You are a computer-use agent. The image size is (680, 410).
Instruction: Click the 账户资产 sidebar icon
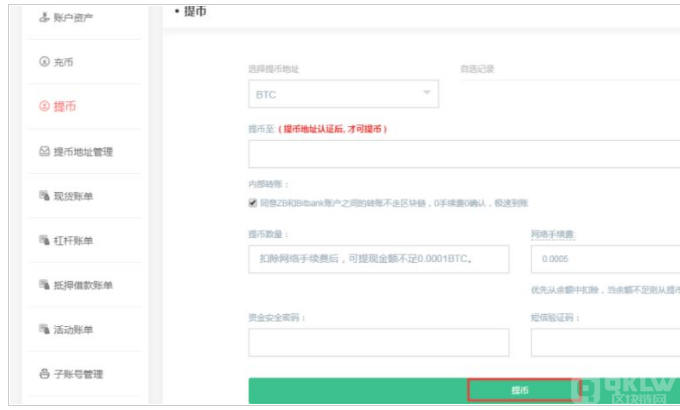[x=44, y=17]
